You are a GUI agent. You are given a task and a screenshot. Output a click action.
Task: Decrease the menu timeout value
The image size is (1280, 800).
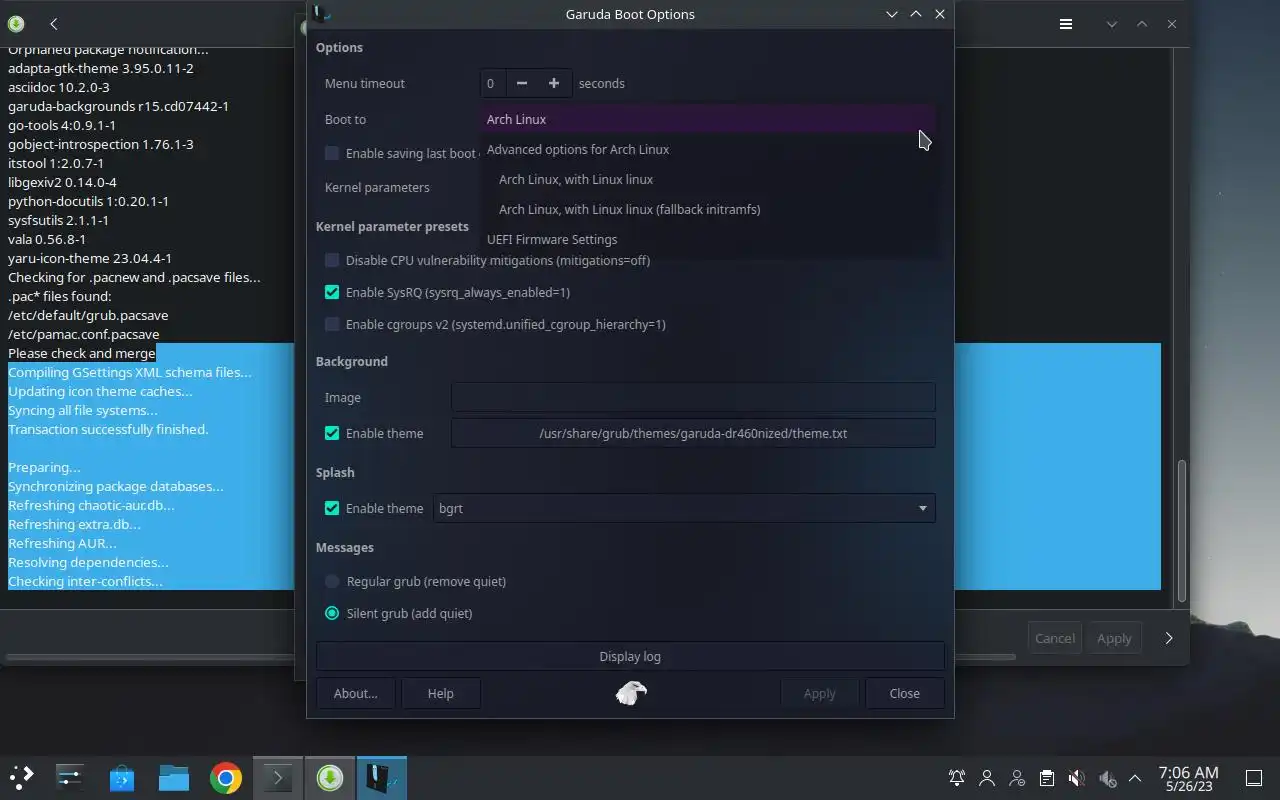(x=522, y=83)
